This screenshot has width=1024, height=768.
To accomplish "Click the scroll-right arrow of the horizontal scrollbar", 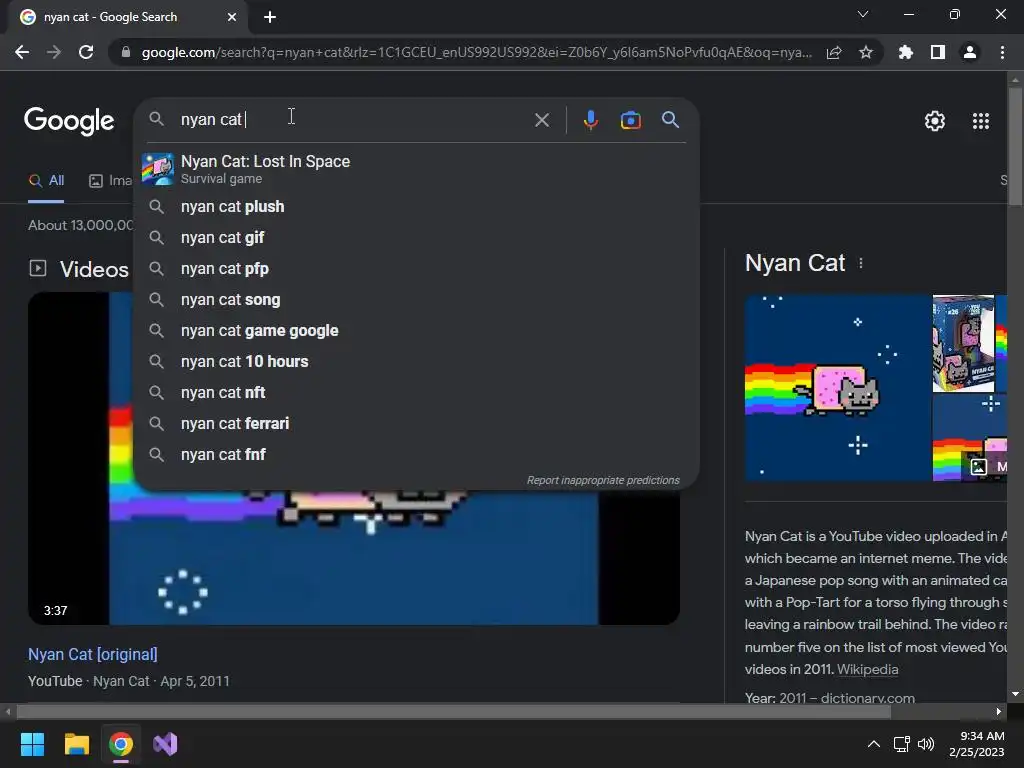I will [x=999, y=712].
